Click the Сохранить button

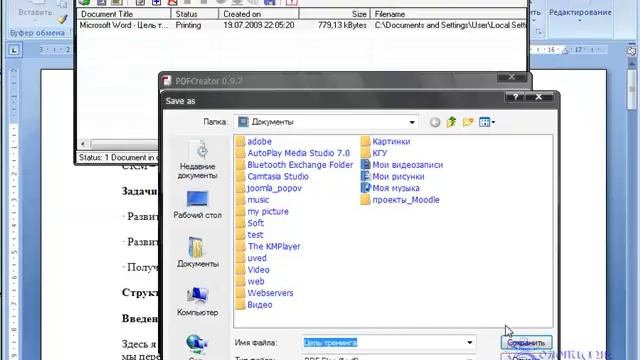click(526, 343)
